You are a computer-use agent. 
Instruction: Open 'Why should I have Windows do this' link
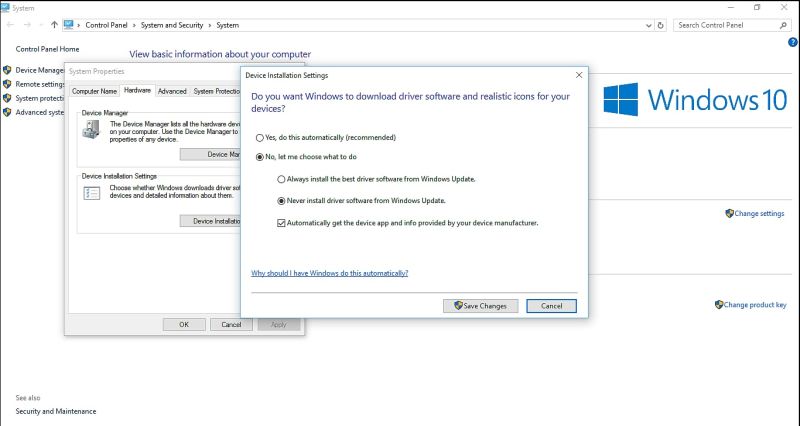tap(330, 273)
